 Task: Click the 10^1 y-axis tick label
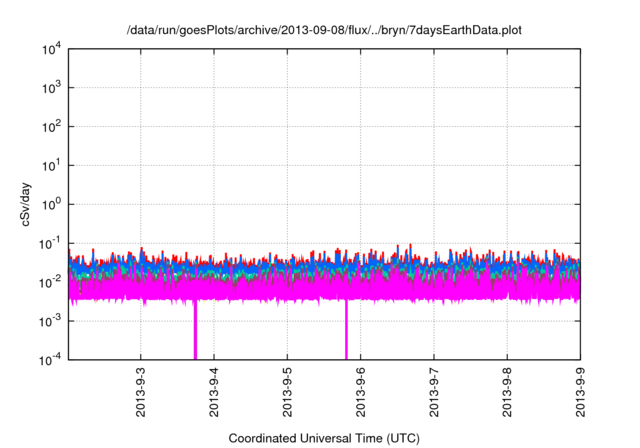(x=51, y=166)
